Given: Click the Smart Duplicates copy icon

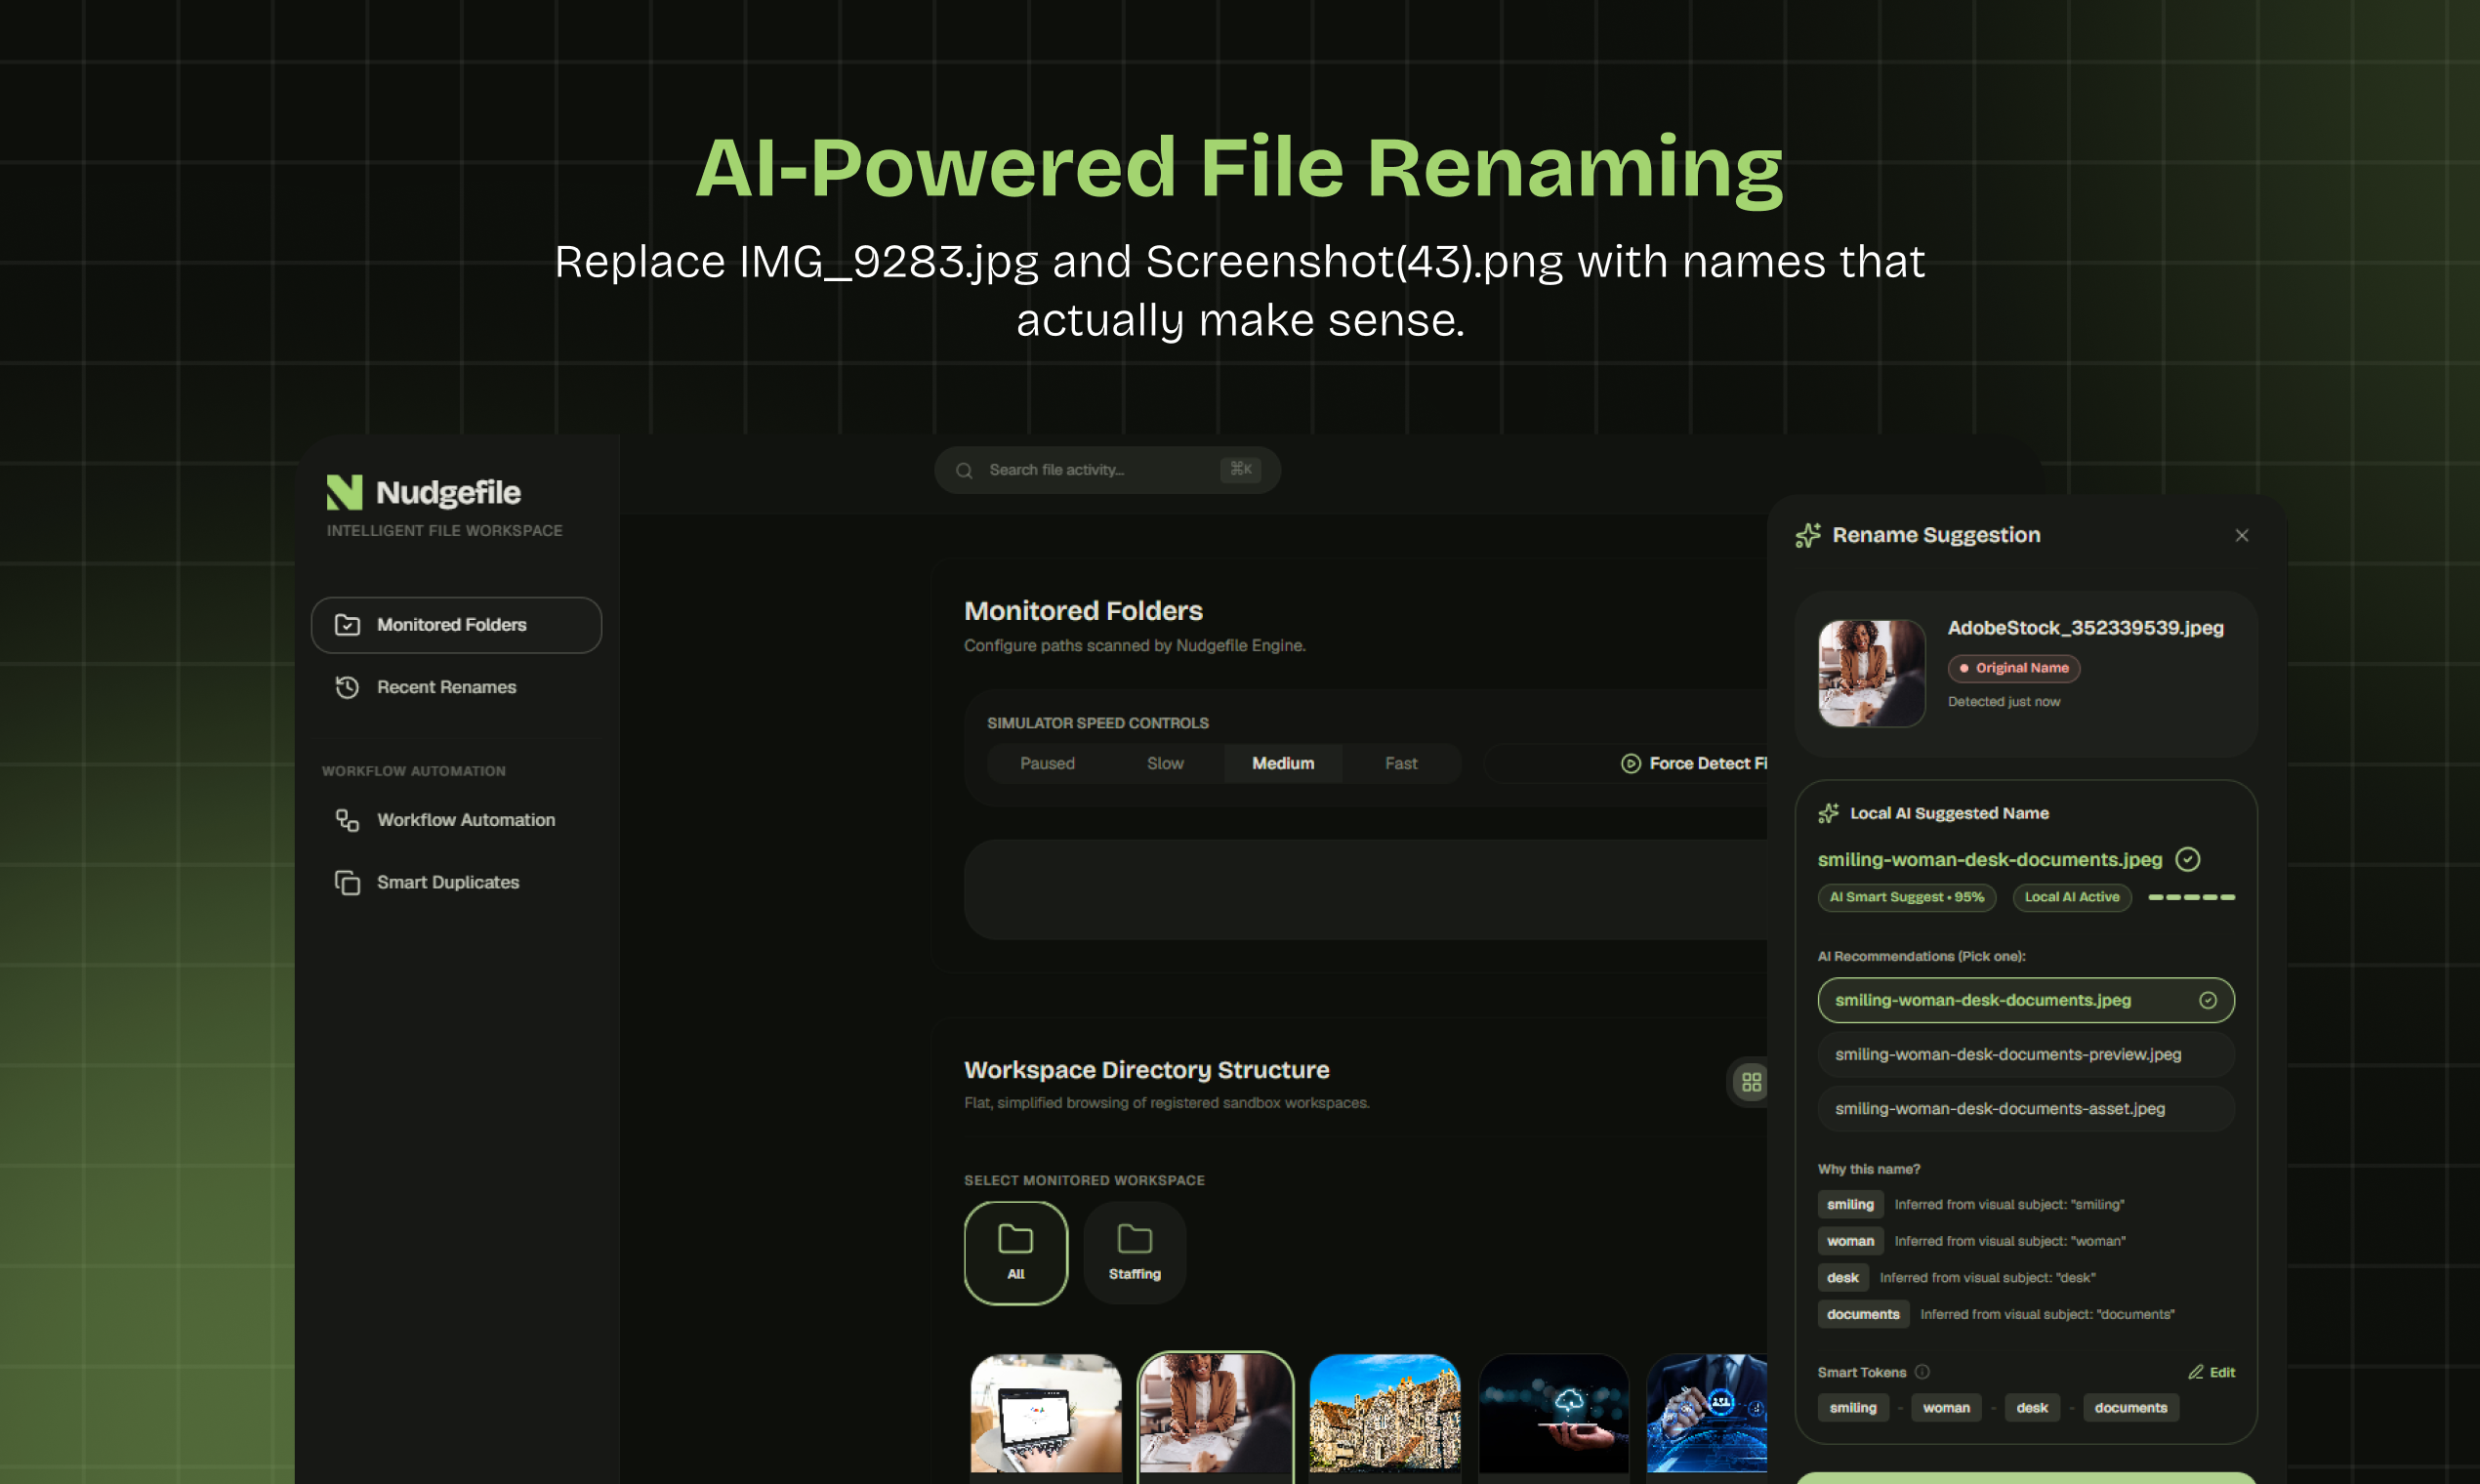Looking at the screenshot, I should coord(347,882).
